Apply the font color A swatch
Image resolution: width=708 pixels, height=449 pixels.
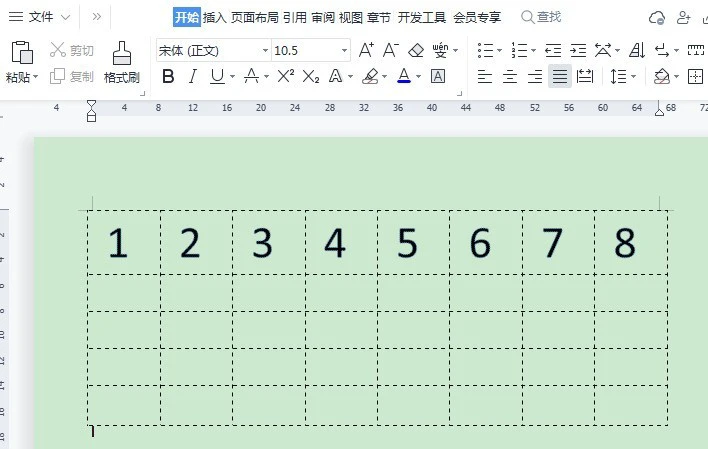point(404,76)
